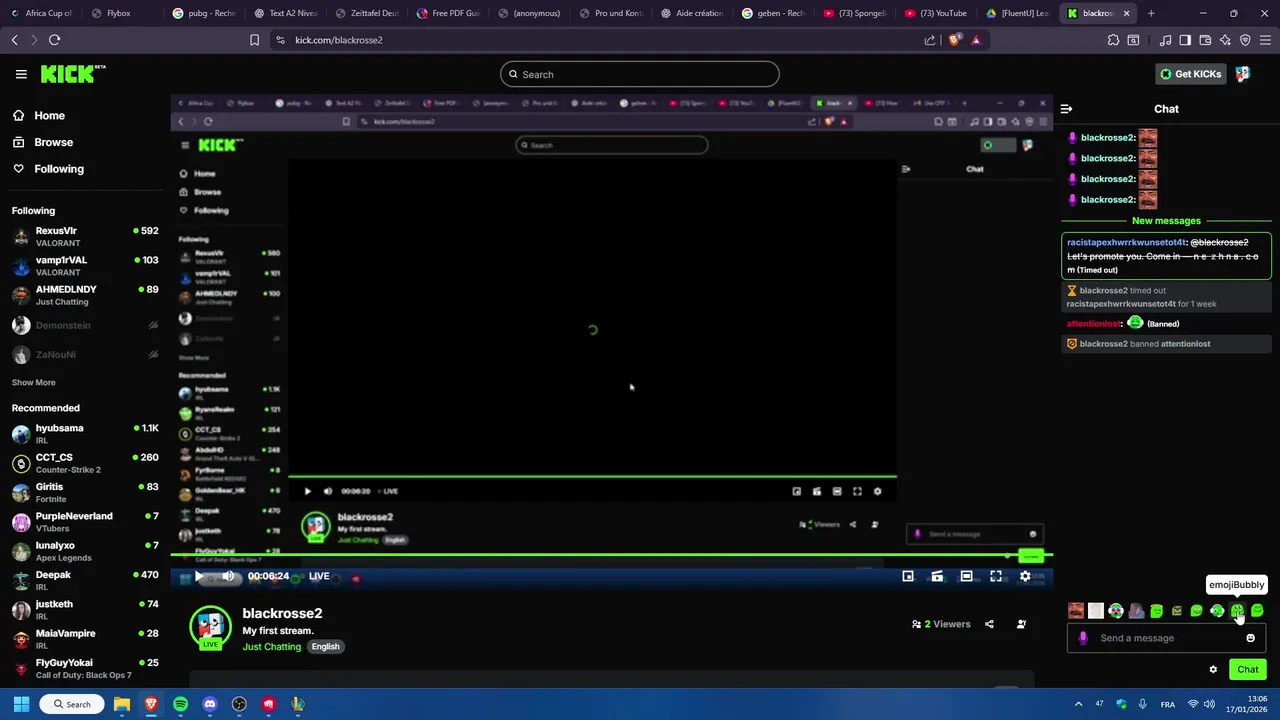
Task: Insert the first angry-face emote in emote bar
Action: coord(1076,610)
